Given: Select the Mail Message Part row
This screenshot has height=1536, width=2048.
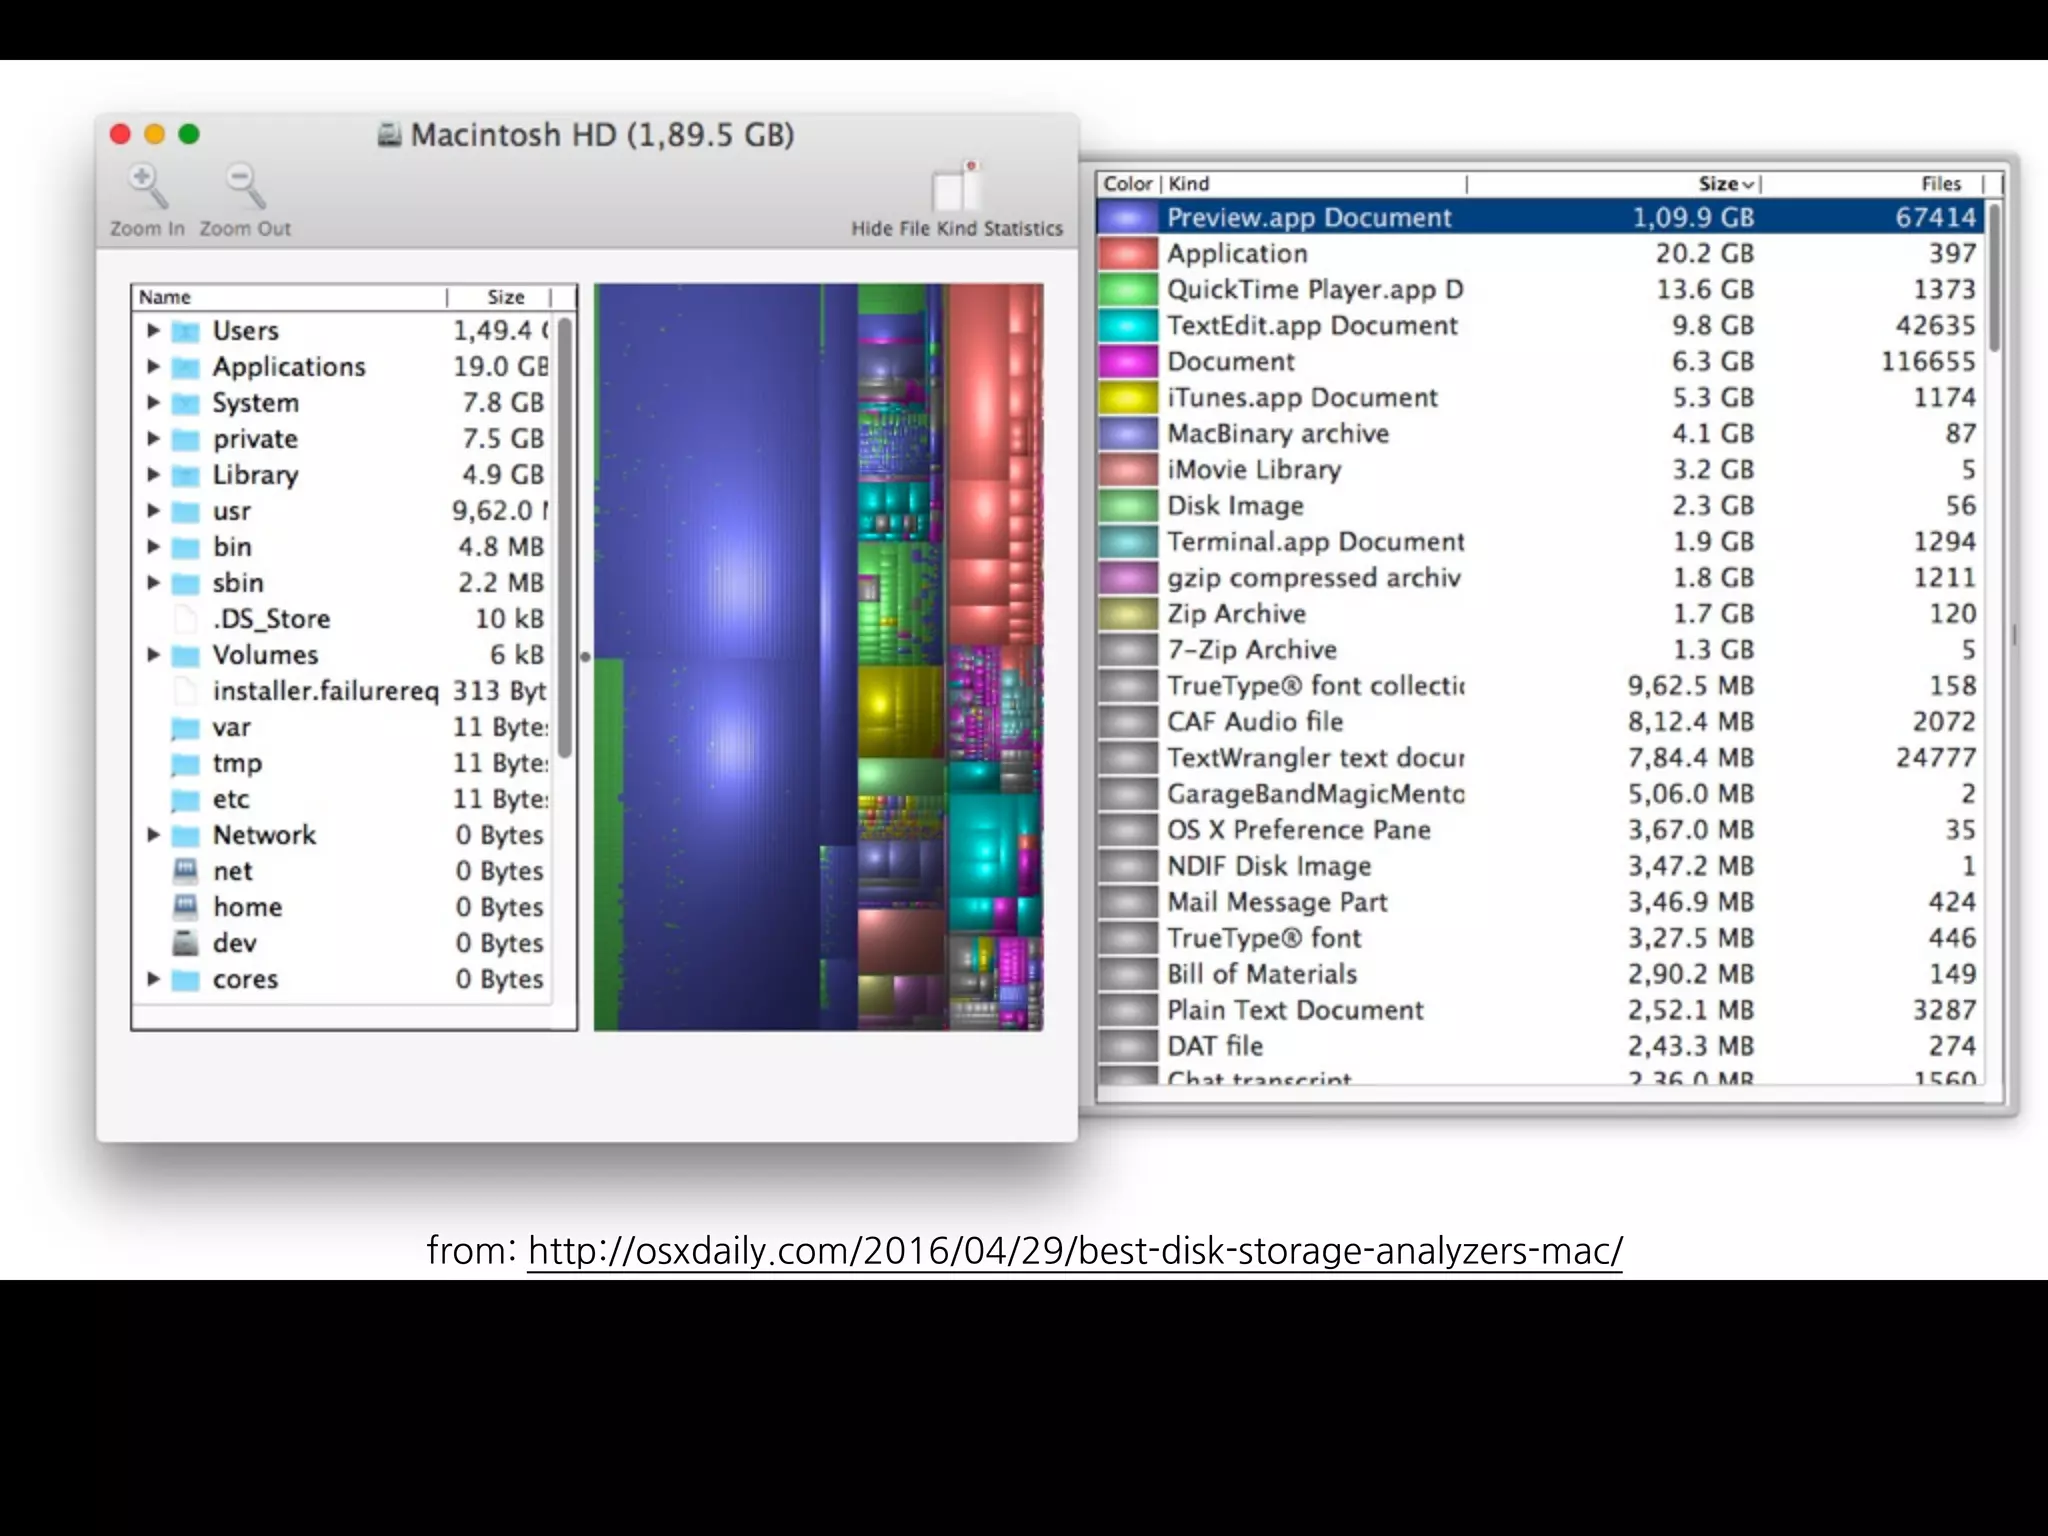Looking at the screenshot, I should pos(1540,901).
